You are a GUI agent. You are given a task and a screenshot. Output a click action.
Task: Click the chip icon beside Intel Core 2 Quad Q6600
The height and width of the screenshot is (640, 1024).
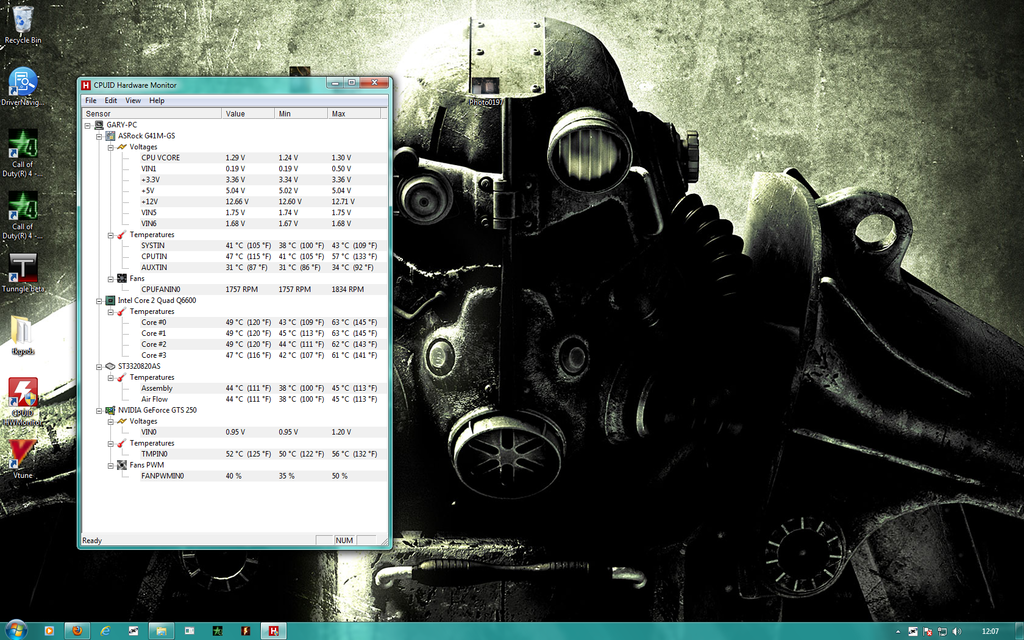tap(111, 300)
